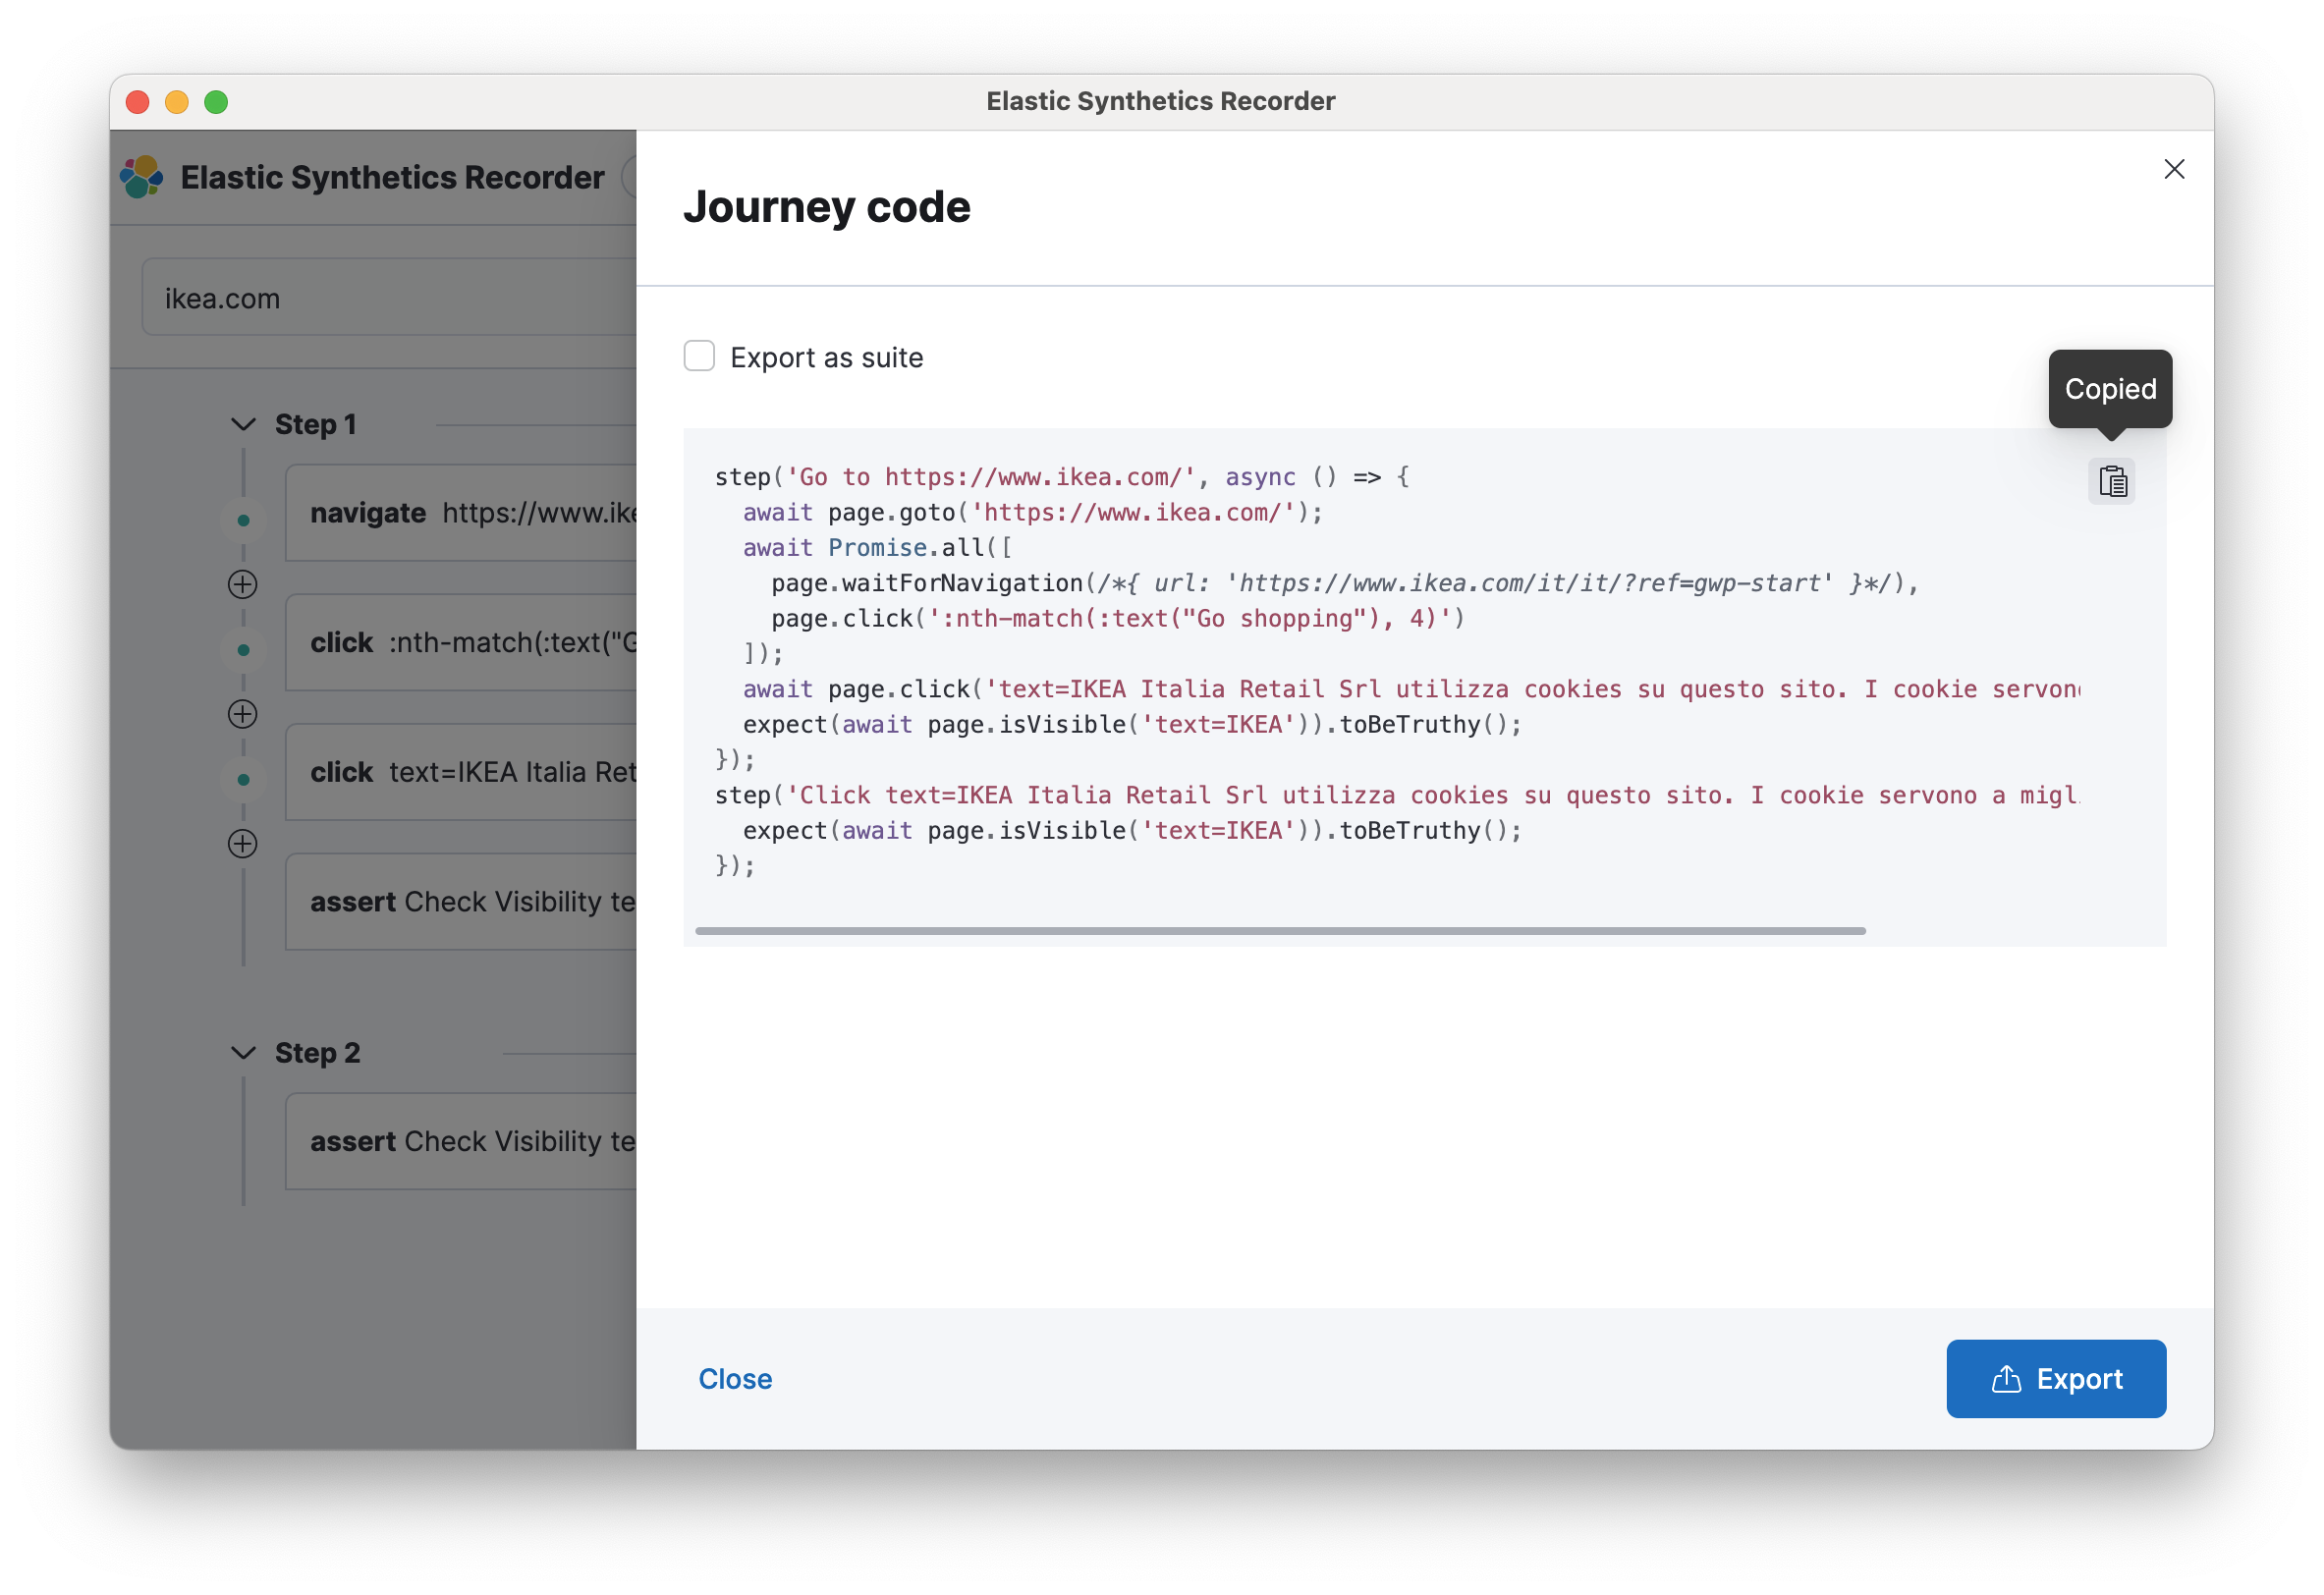Close the dialog via Close link

click(x=735, y=1379)
